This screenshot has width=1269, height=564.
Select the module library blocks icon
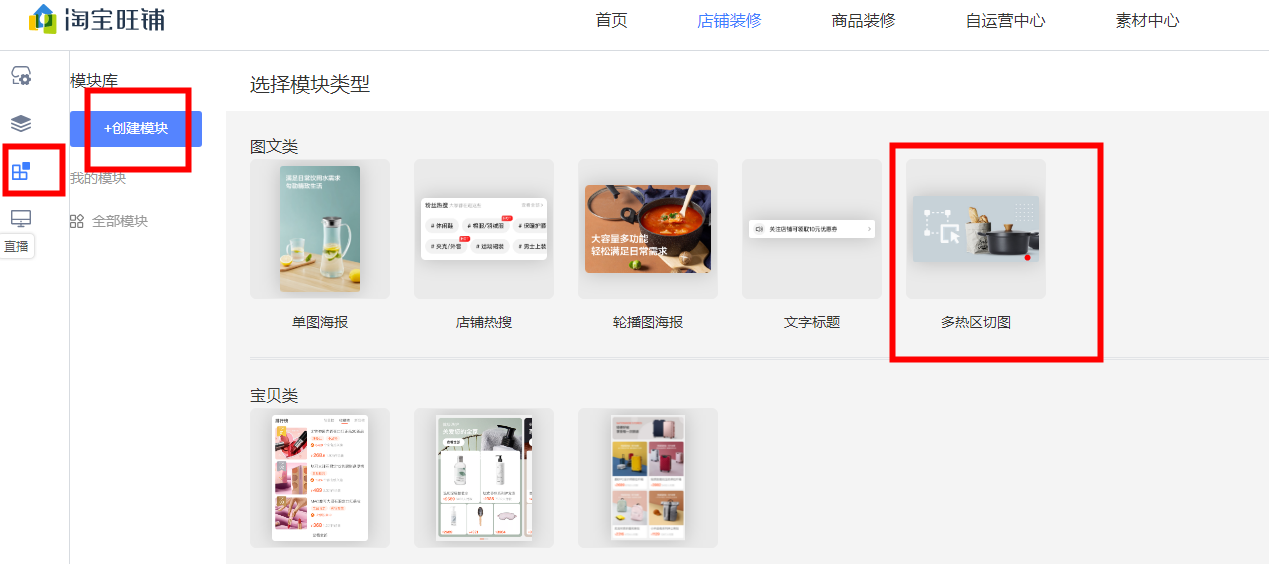(x=21, y=171)
